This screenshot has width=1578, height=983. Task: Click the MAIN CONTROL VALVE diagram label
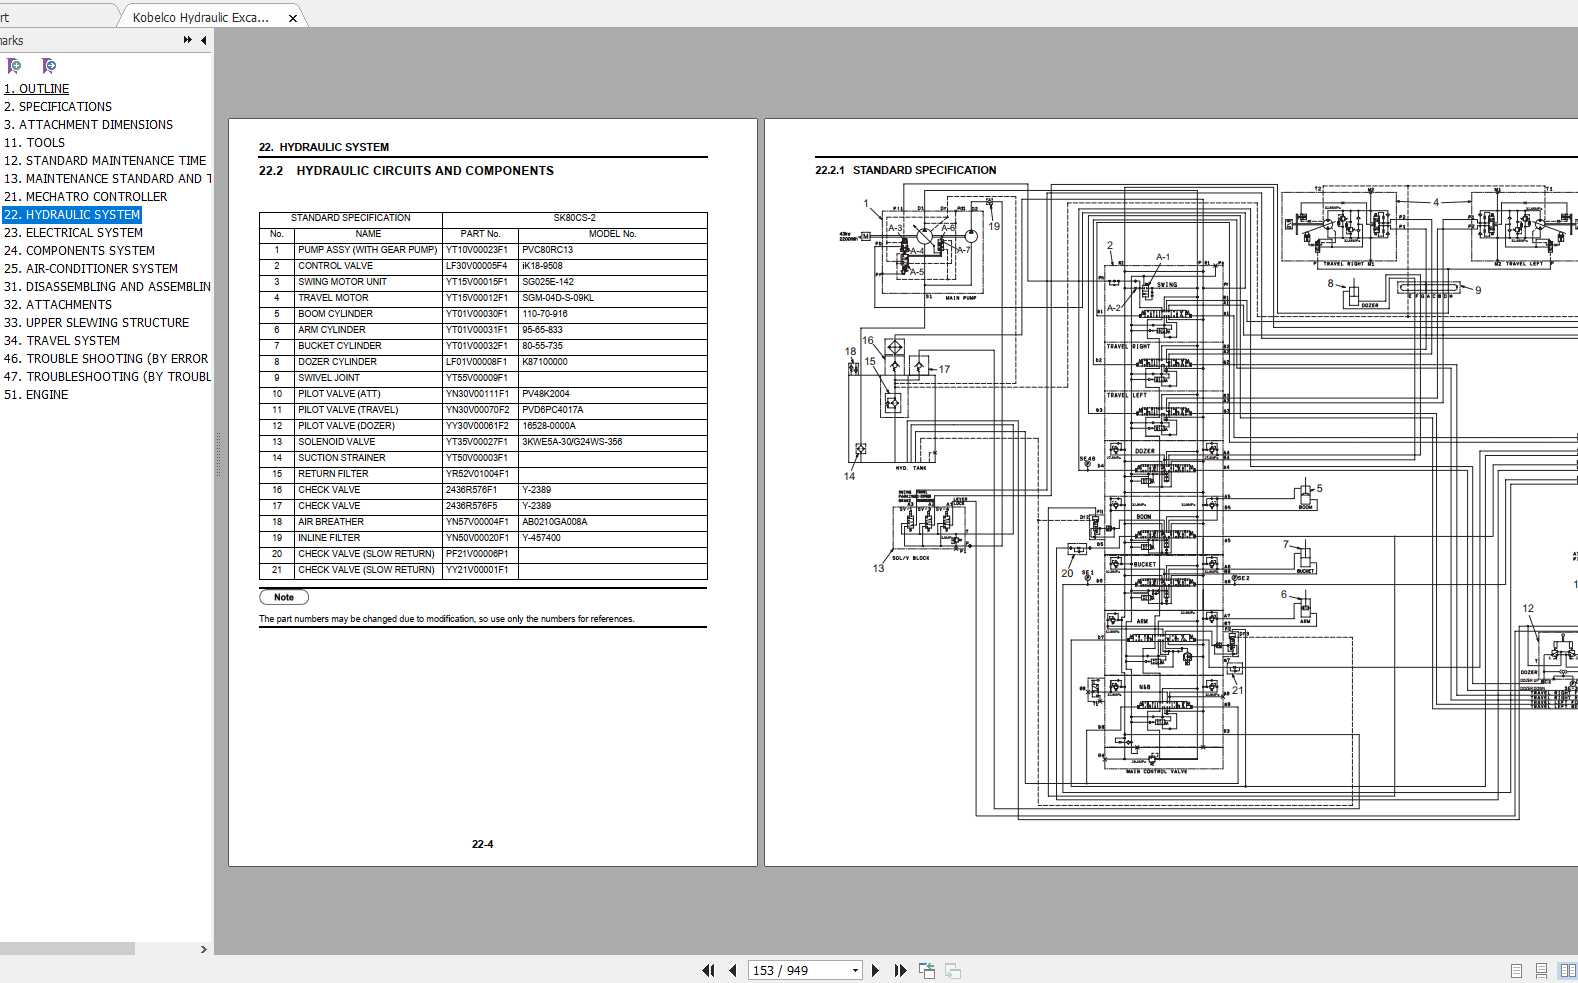[x=1157, y=772]
